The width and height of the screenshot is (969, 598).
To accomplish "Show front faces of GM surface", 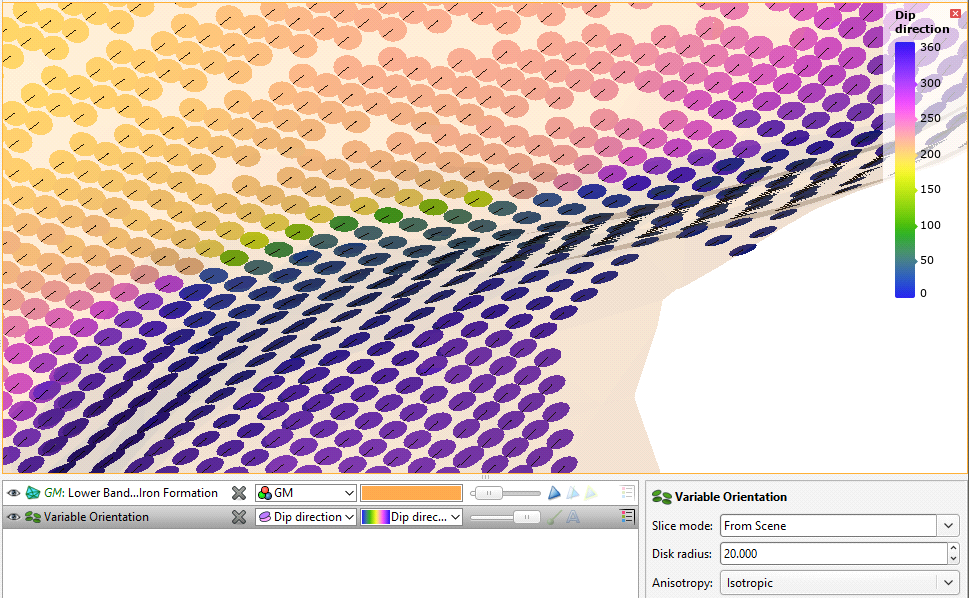I will click(554, 492).
